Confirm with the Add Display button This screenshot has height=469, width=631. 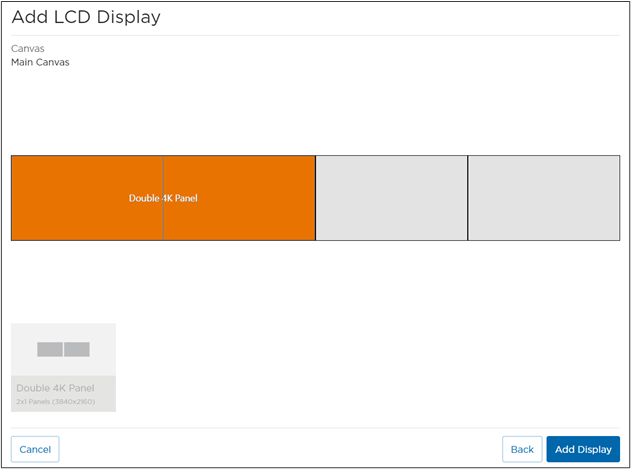(583, 449)
